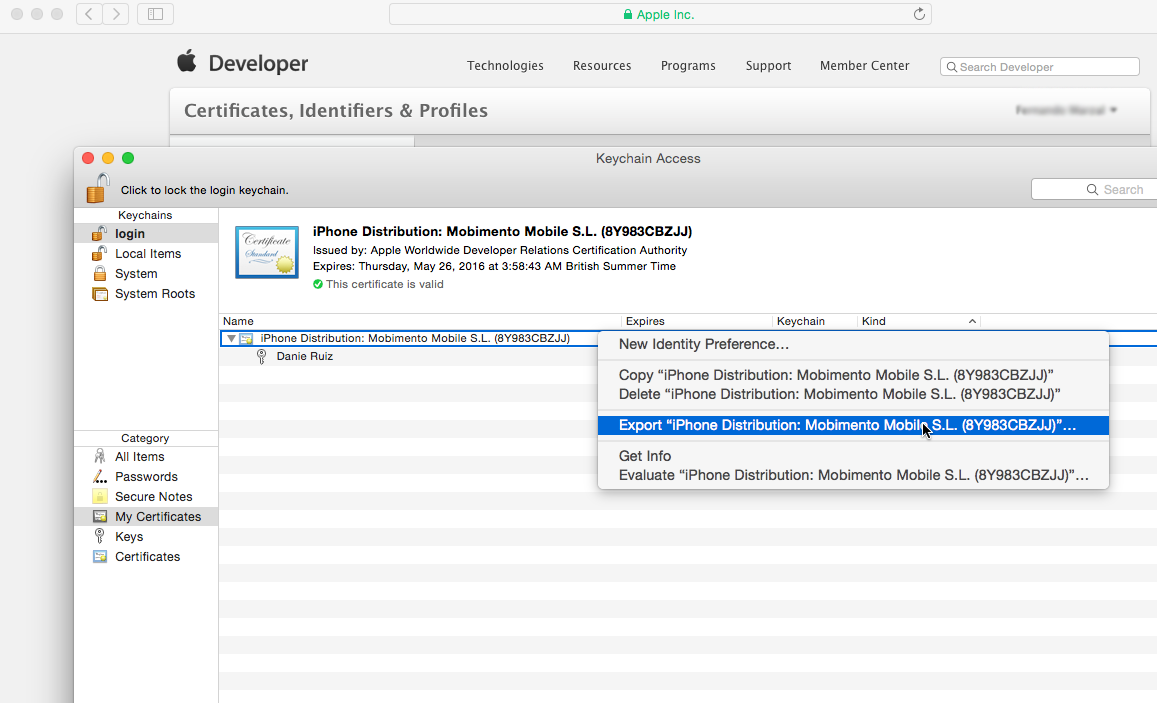Click the Passwords category icon
Image resolution: width=1157 pixels, height=703 pixels.
pos(100,477)
